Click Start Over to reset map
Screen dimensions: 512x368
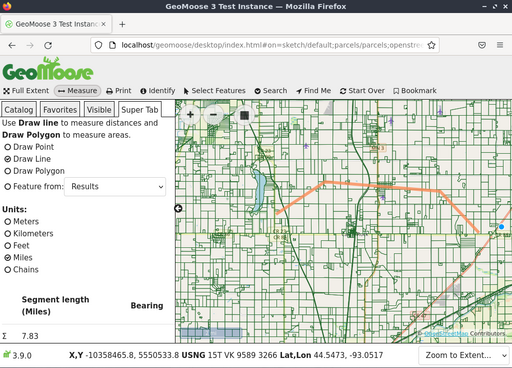tap(362, 91)
